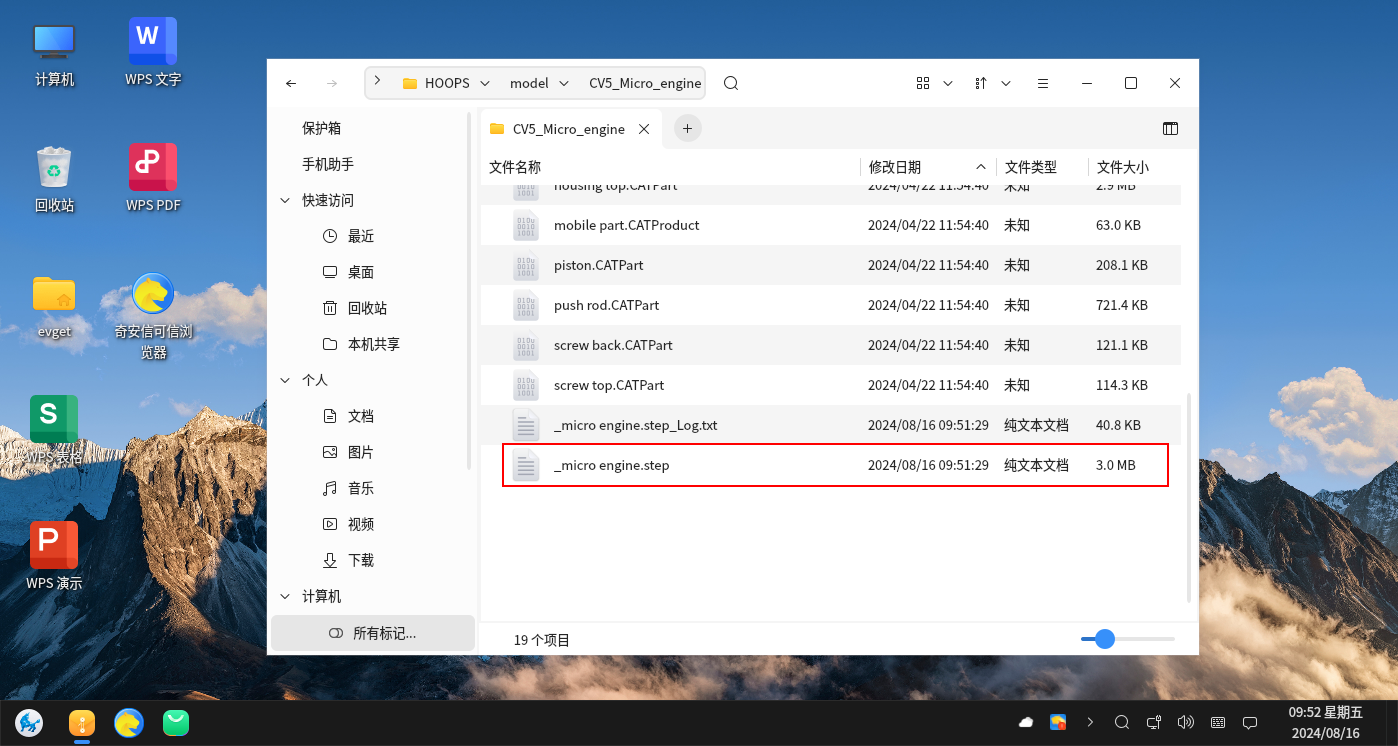Viewport: 1398px width, 746px height.
Task: Open 文档 documents in sidebar
Action: click(x=361, y=416)
